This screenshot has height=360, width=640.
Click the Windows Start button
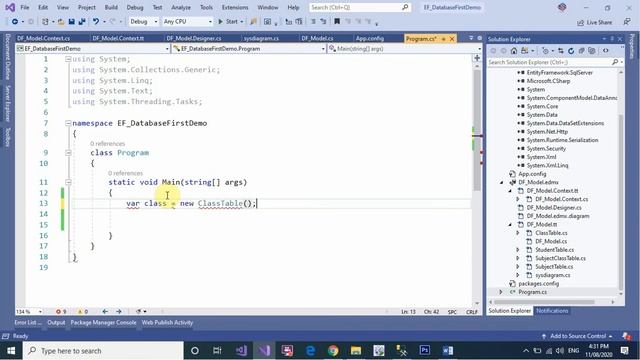(11, 350)
